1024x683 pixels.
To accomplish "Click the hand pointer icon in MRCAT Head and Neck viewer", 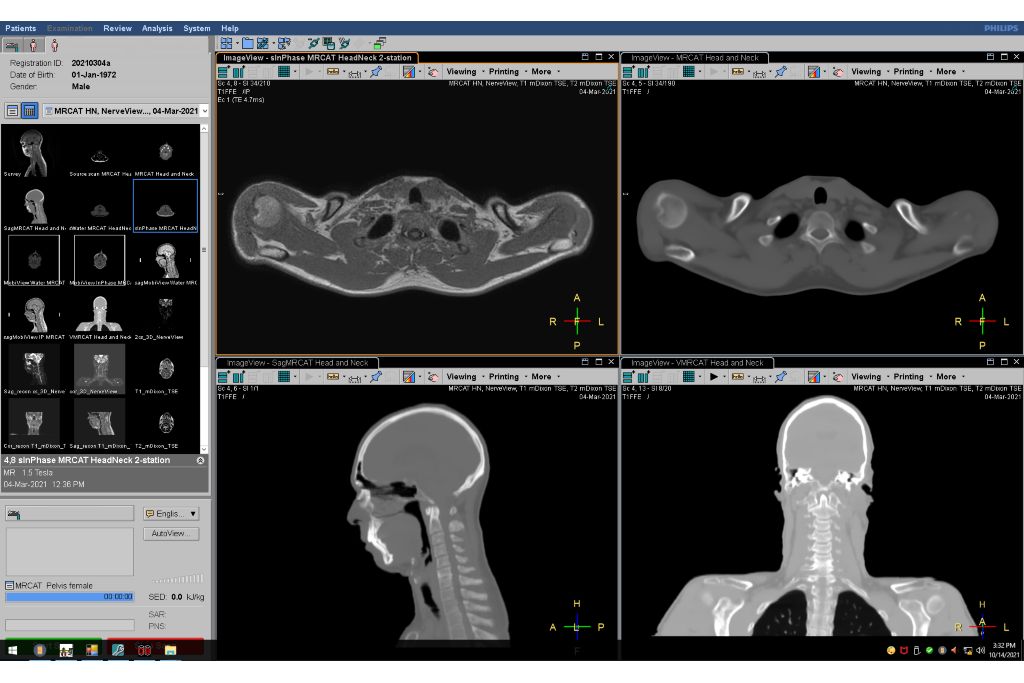I will 837,72.
